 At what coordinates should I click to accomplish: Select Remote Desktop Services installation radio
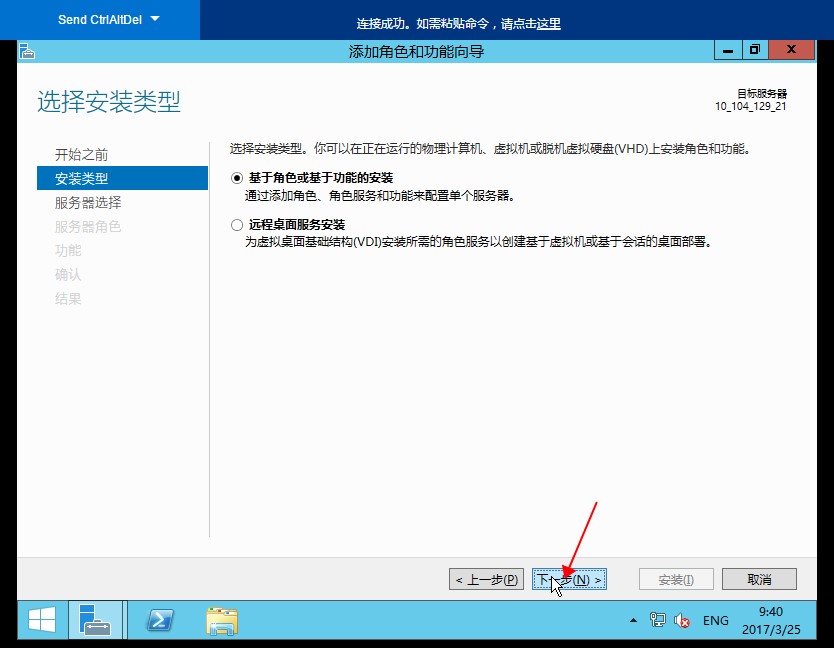(237, 225)
